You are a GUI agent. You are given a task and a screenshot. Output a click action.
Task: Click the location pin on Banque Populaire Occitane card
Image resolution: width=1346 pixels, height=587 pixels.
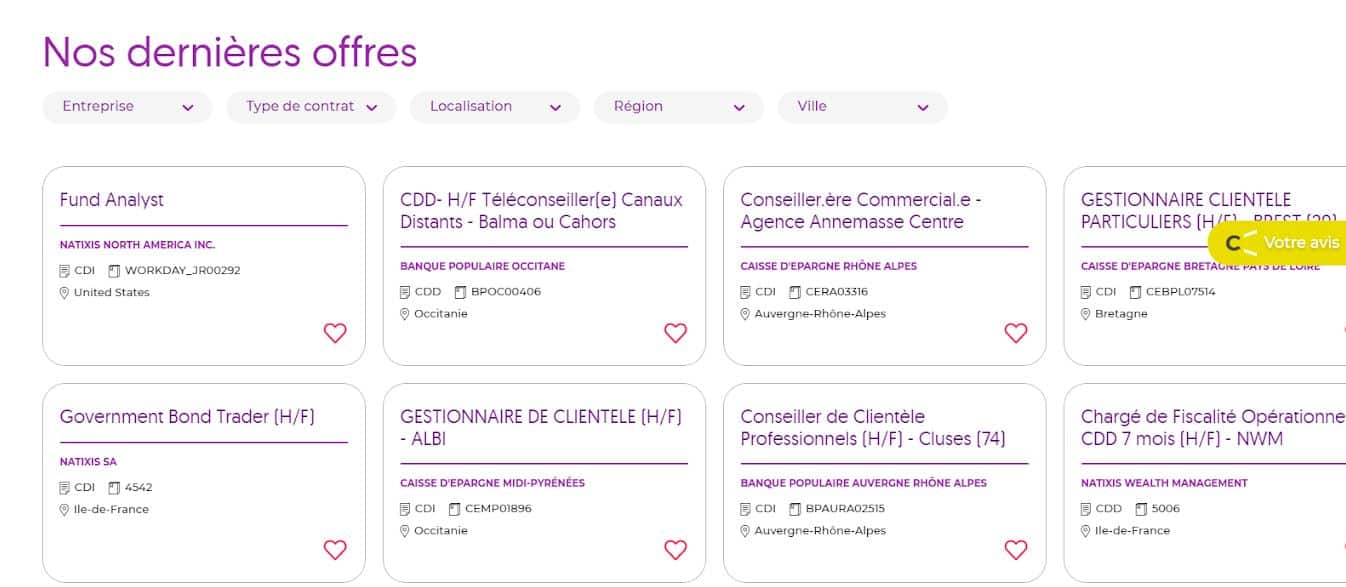(405, 314)
